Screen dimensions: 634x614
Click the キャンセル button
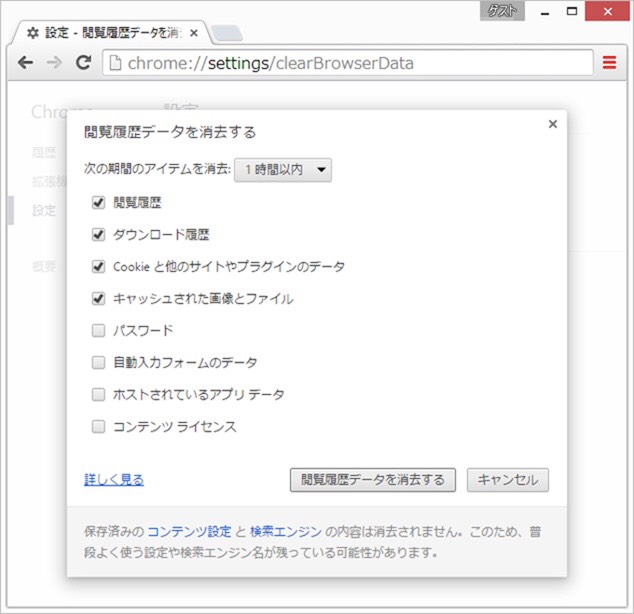(x=508, y=480)
